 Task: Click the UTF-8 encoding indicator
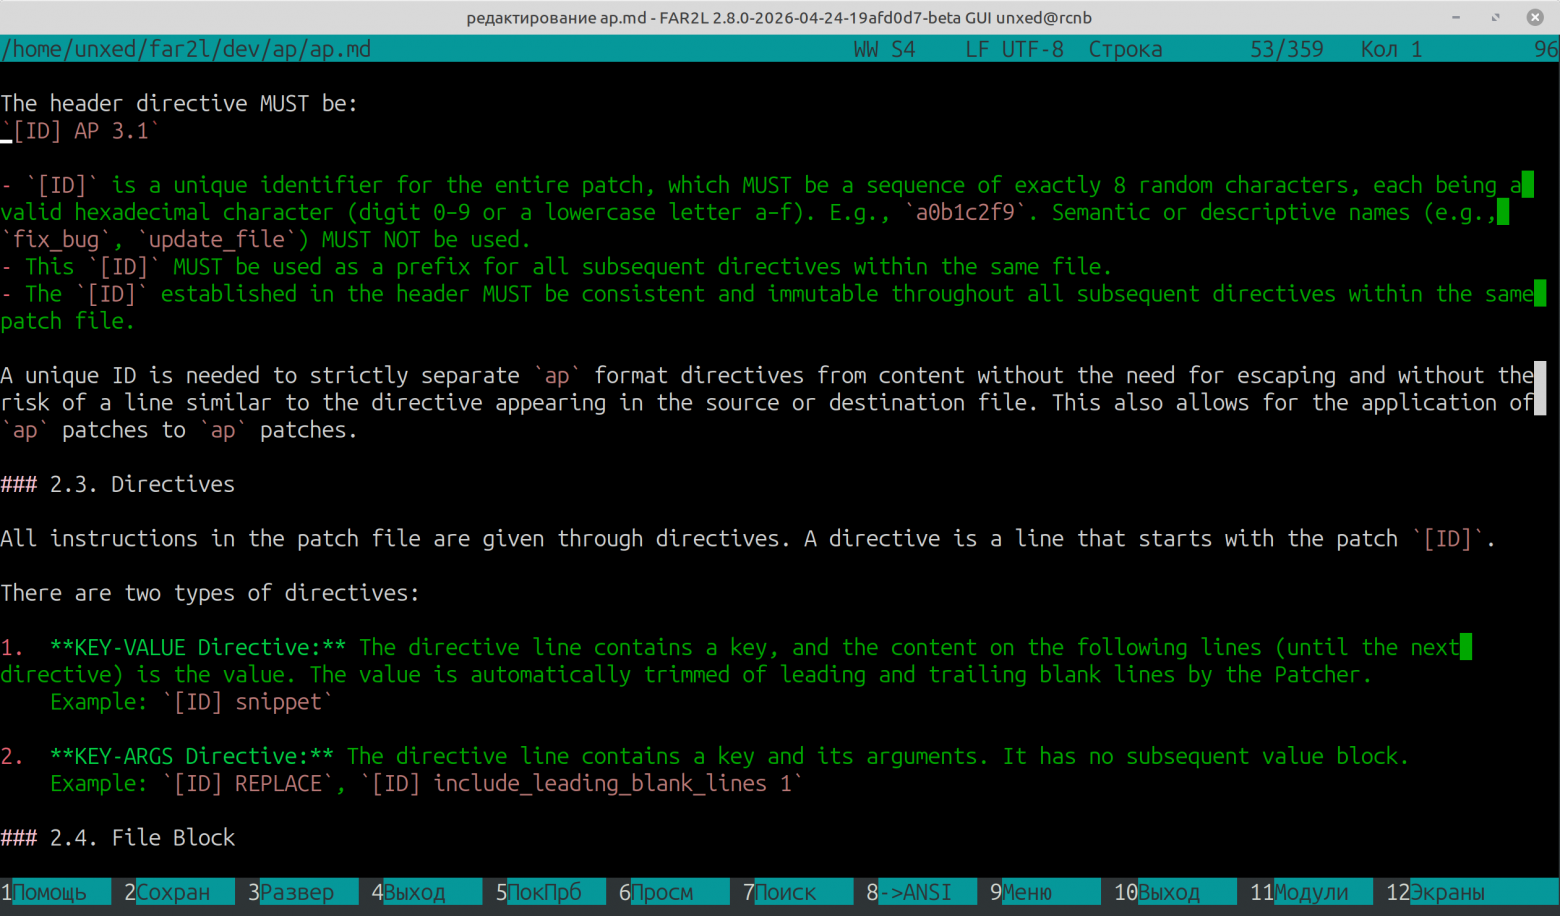tap(1033, 49)
